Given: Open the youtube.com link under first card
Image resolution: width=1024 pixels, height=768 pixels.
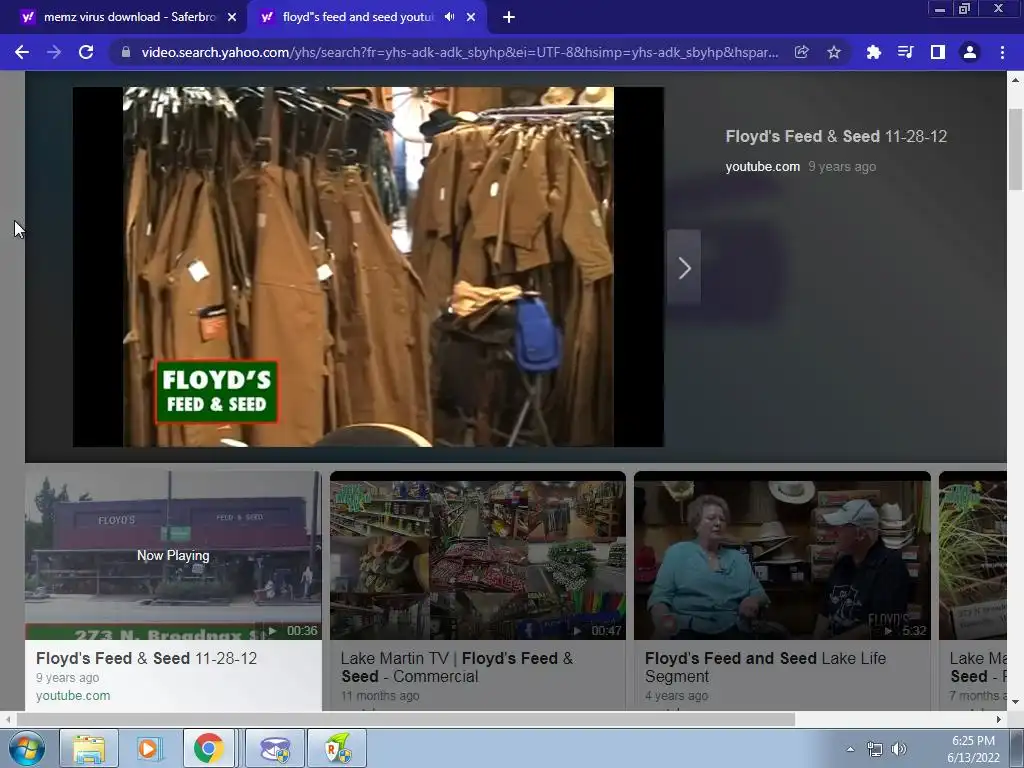Looking at the screenshot, I should [73, 696].
